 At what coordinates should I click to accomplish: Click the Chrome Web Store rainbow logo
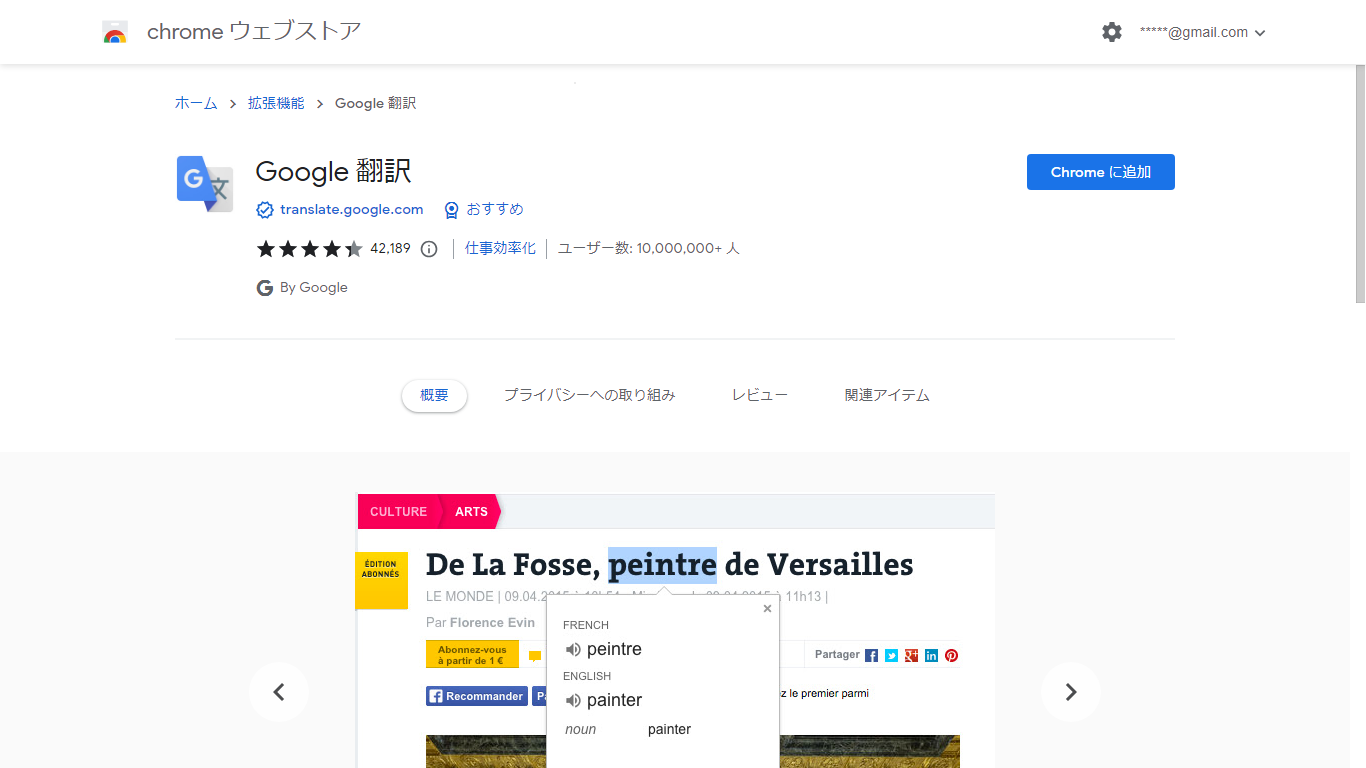pyautogui.click(x=115, y=32)
